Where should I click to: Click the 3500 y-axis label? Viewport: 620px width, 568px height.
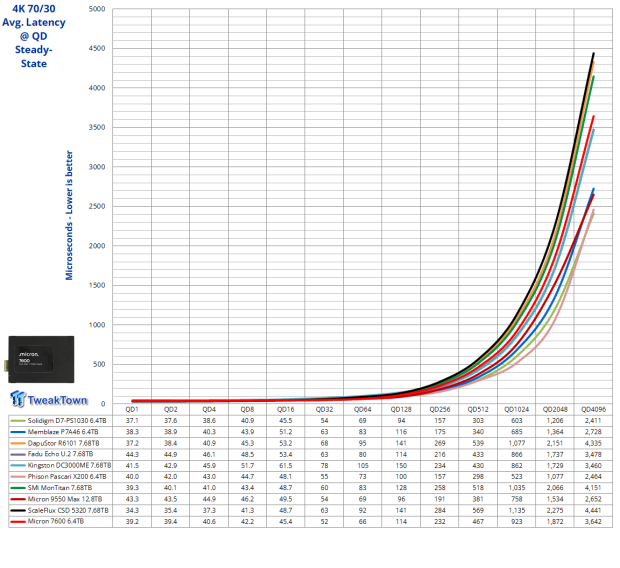(x=97, y=127)
